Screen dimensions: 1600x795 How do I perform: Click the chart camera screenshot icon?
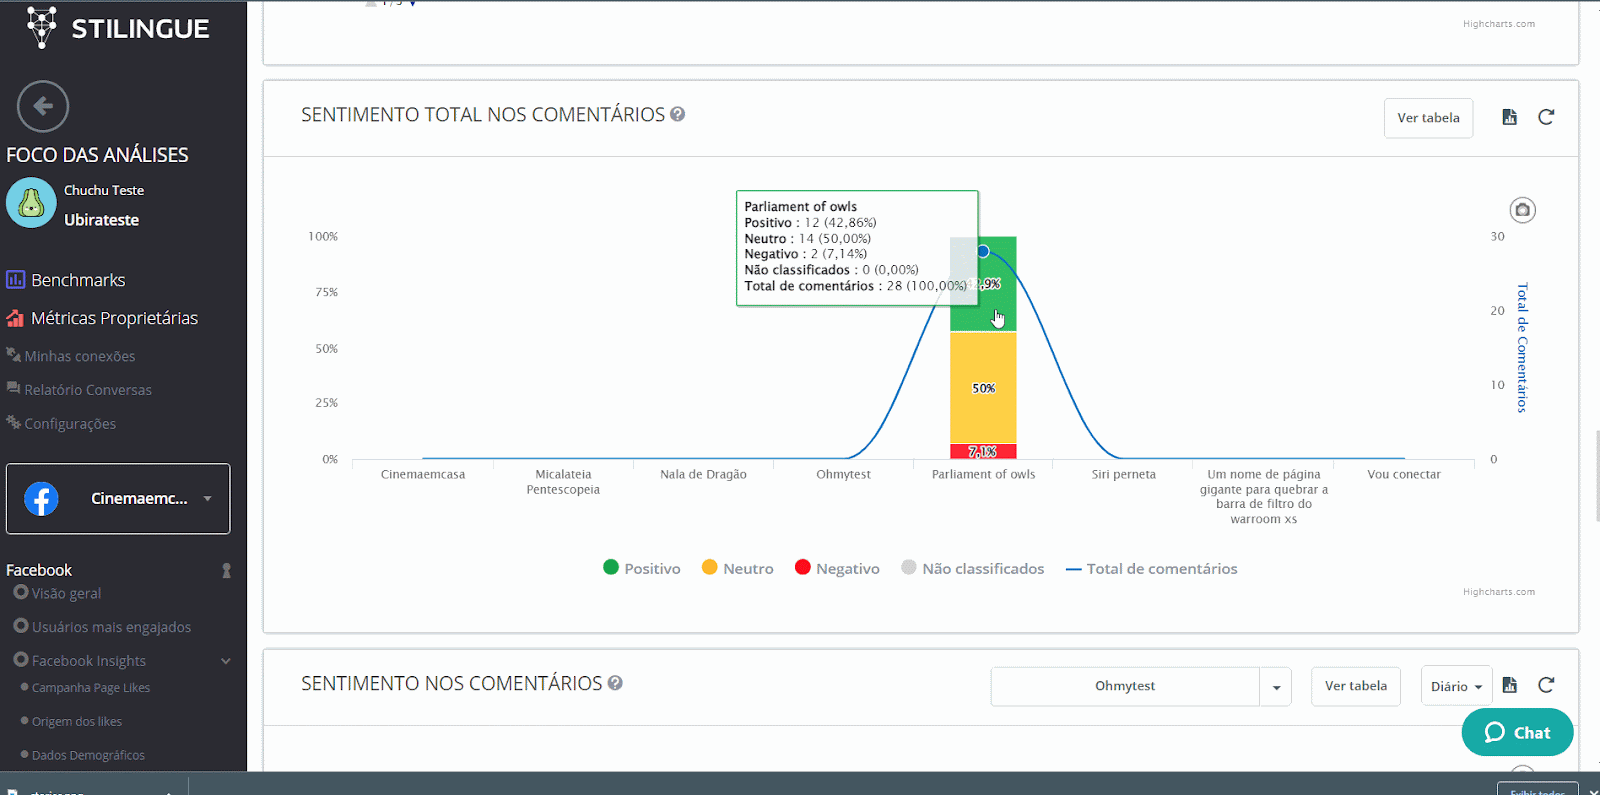pos(1522,210)
